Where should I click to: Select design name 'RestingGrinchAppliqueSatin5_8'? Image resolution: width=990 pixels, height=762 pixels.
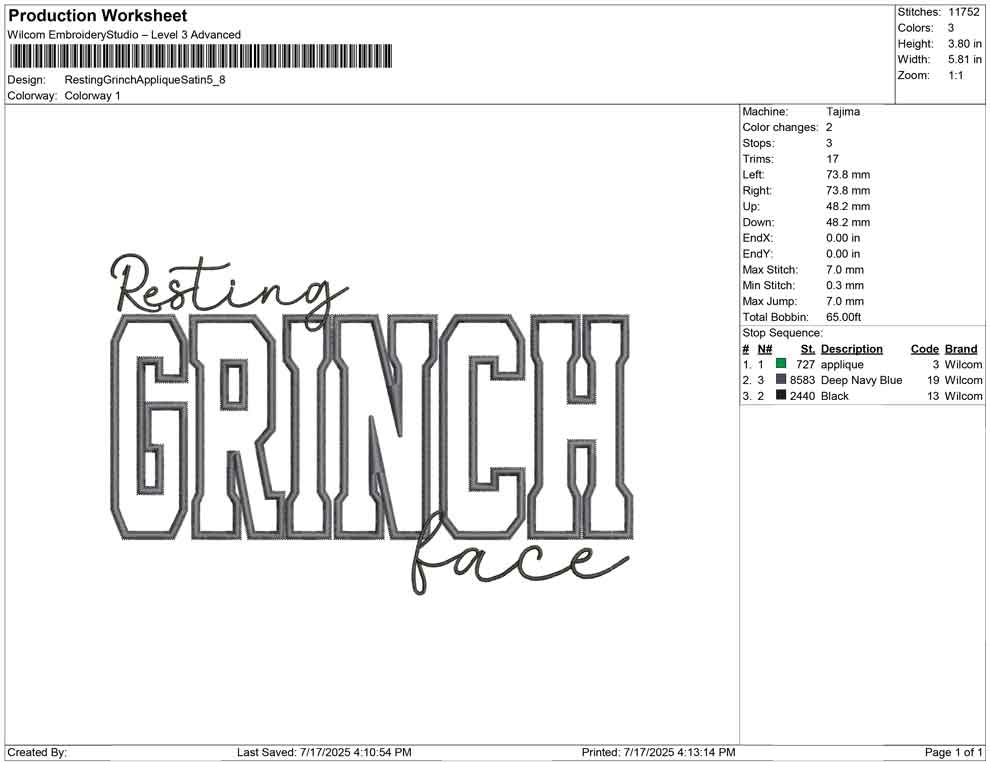pos(145,80)
